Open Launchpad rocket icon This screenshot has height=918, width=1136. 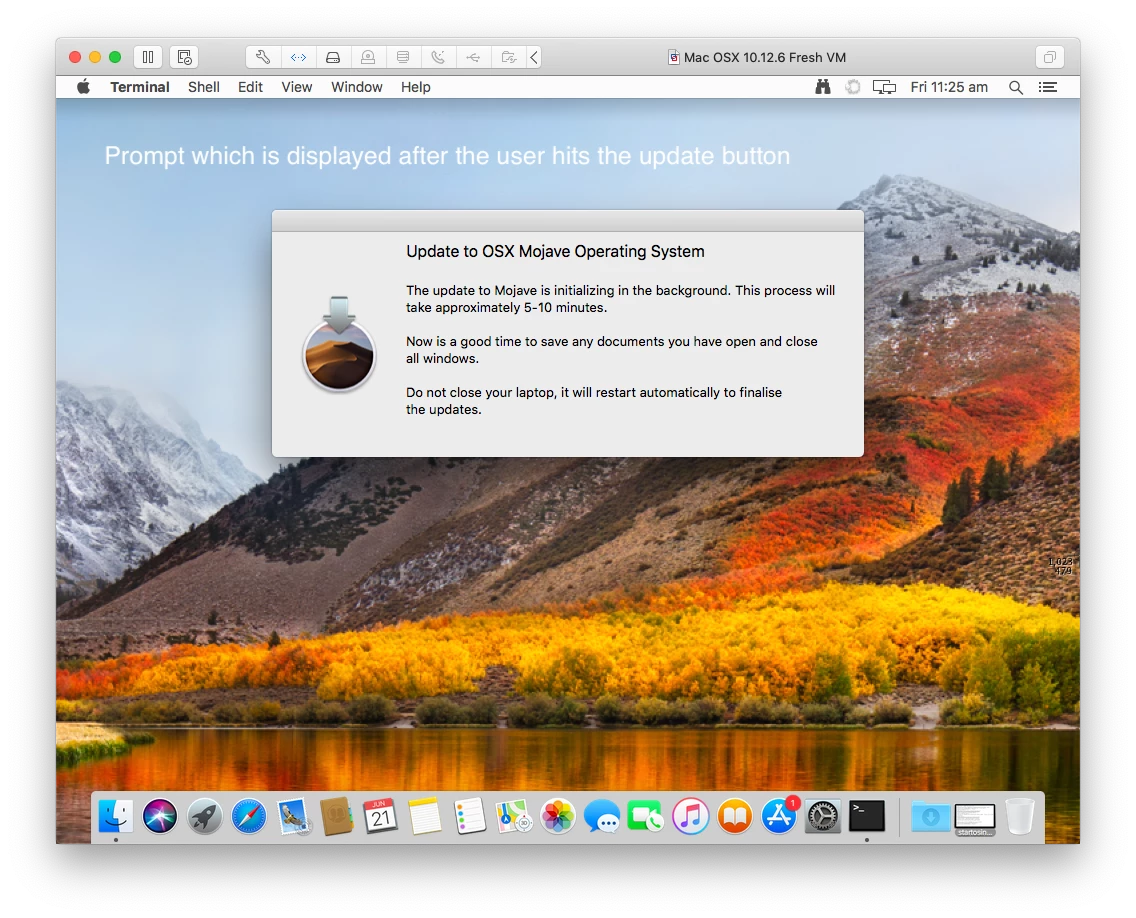pos(205,817)
